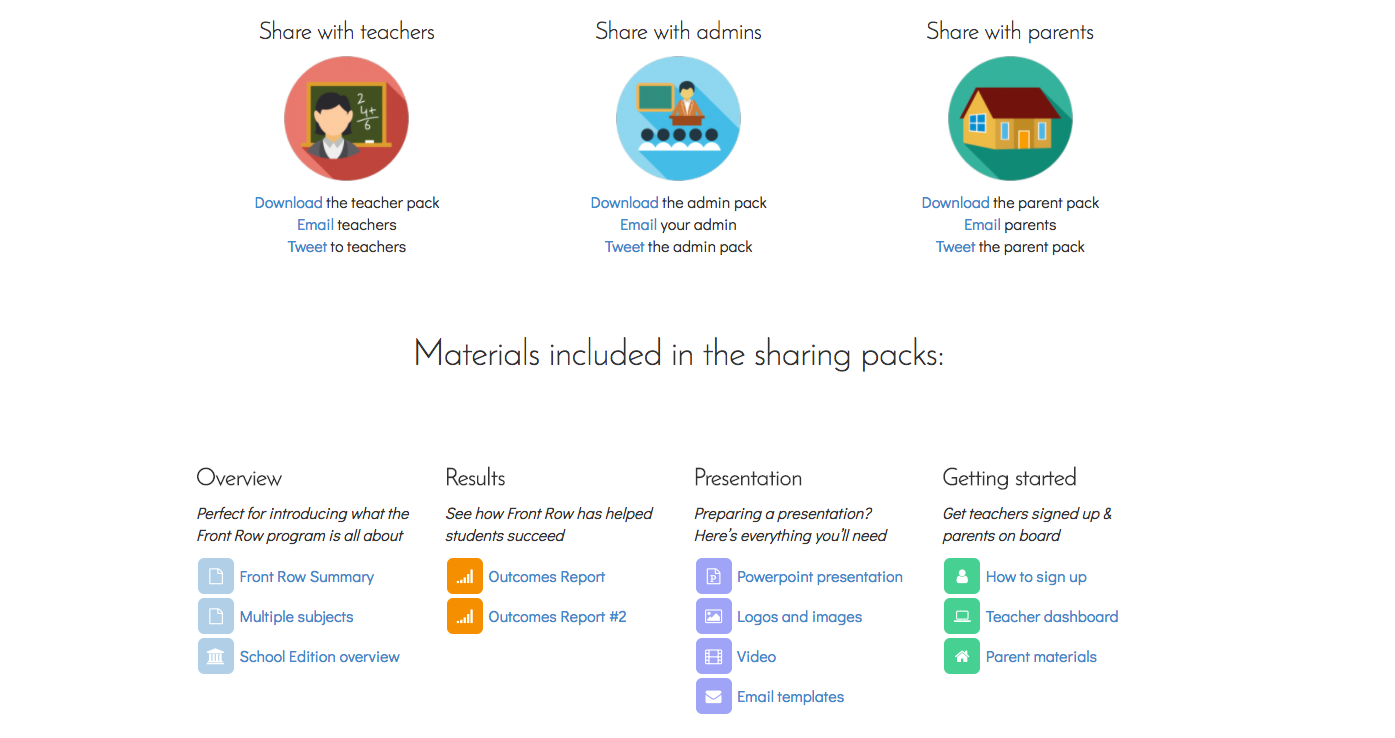This screenshot has height=738, width=1395.
Task: Click the admin lecture circle icon
Action: 678,118
